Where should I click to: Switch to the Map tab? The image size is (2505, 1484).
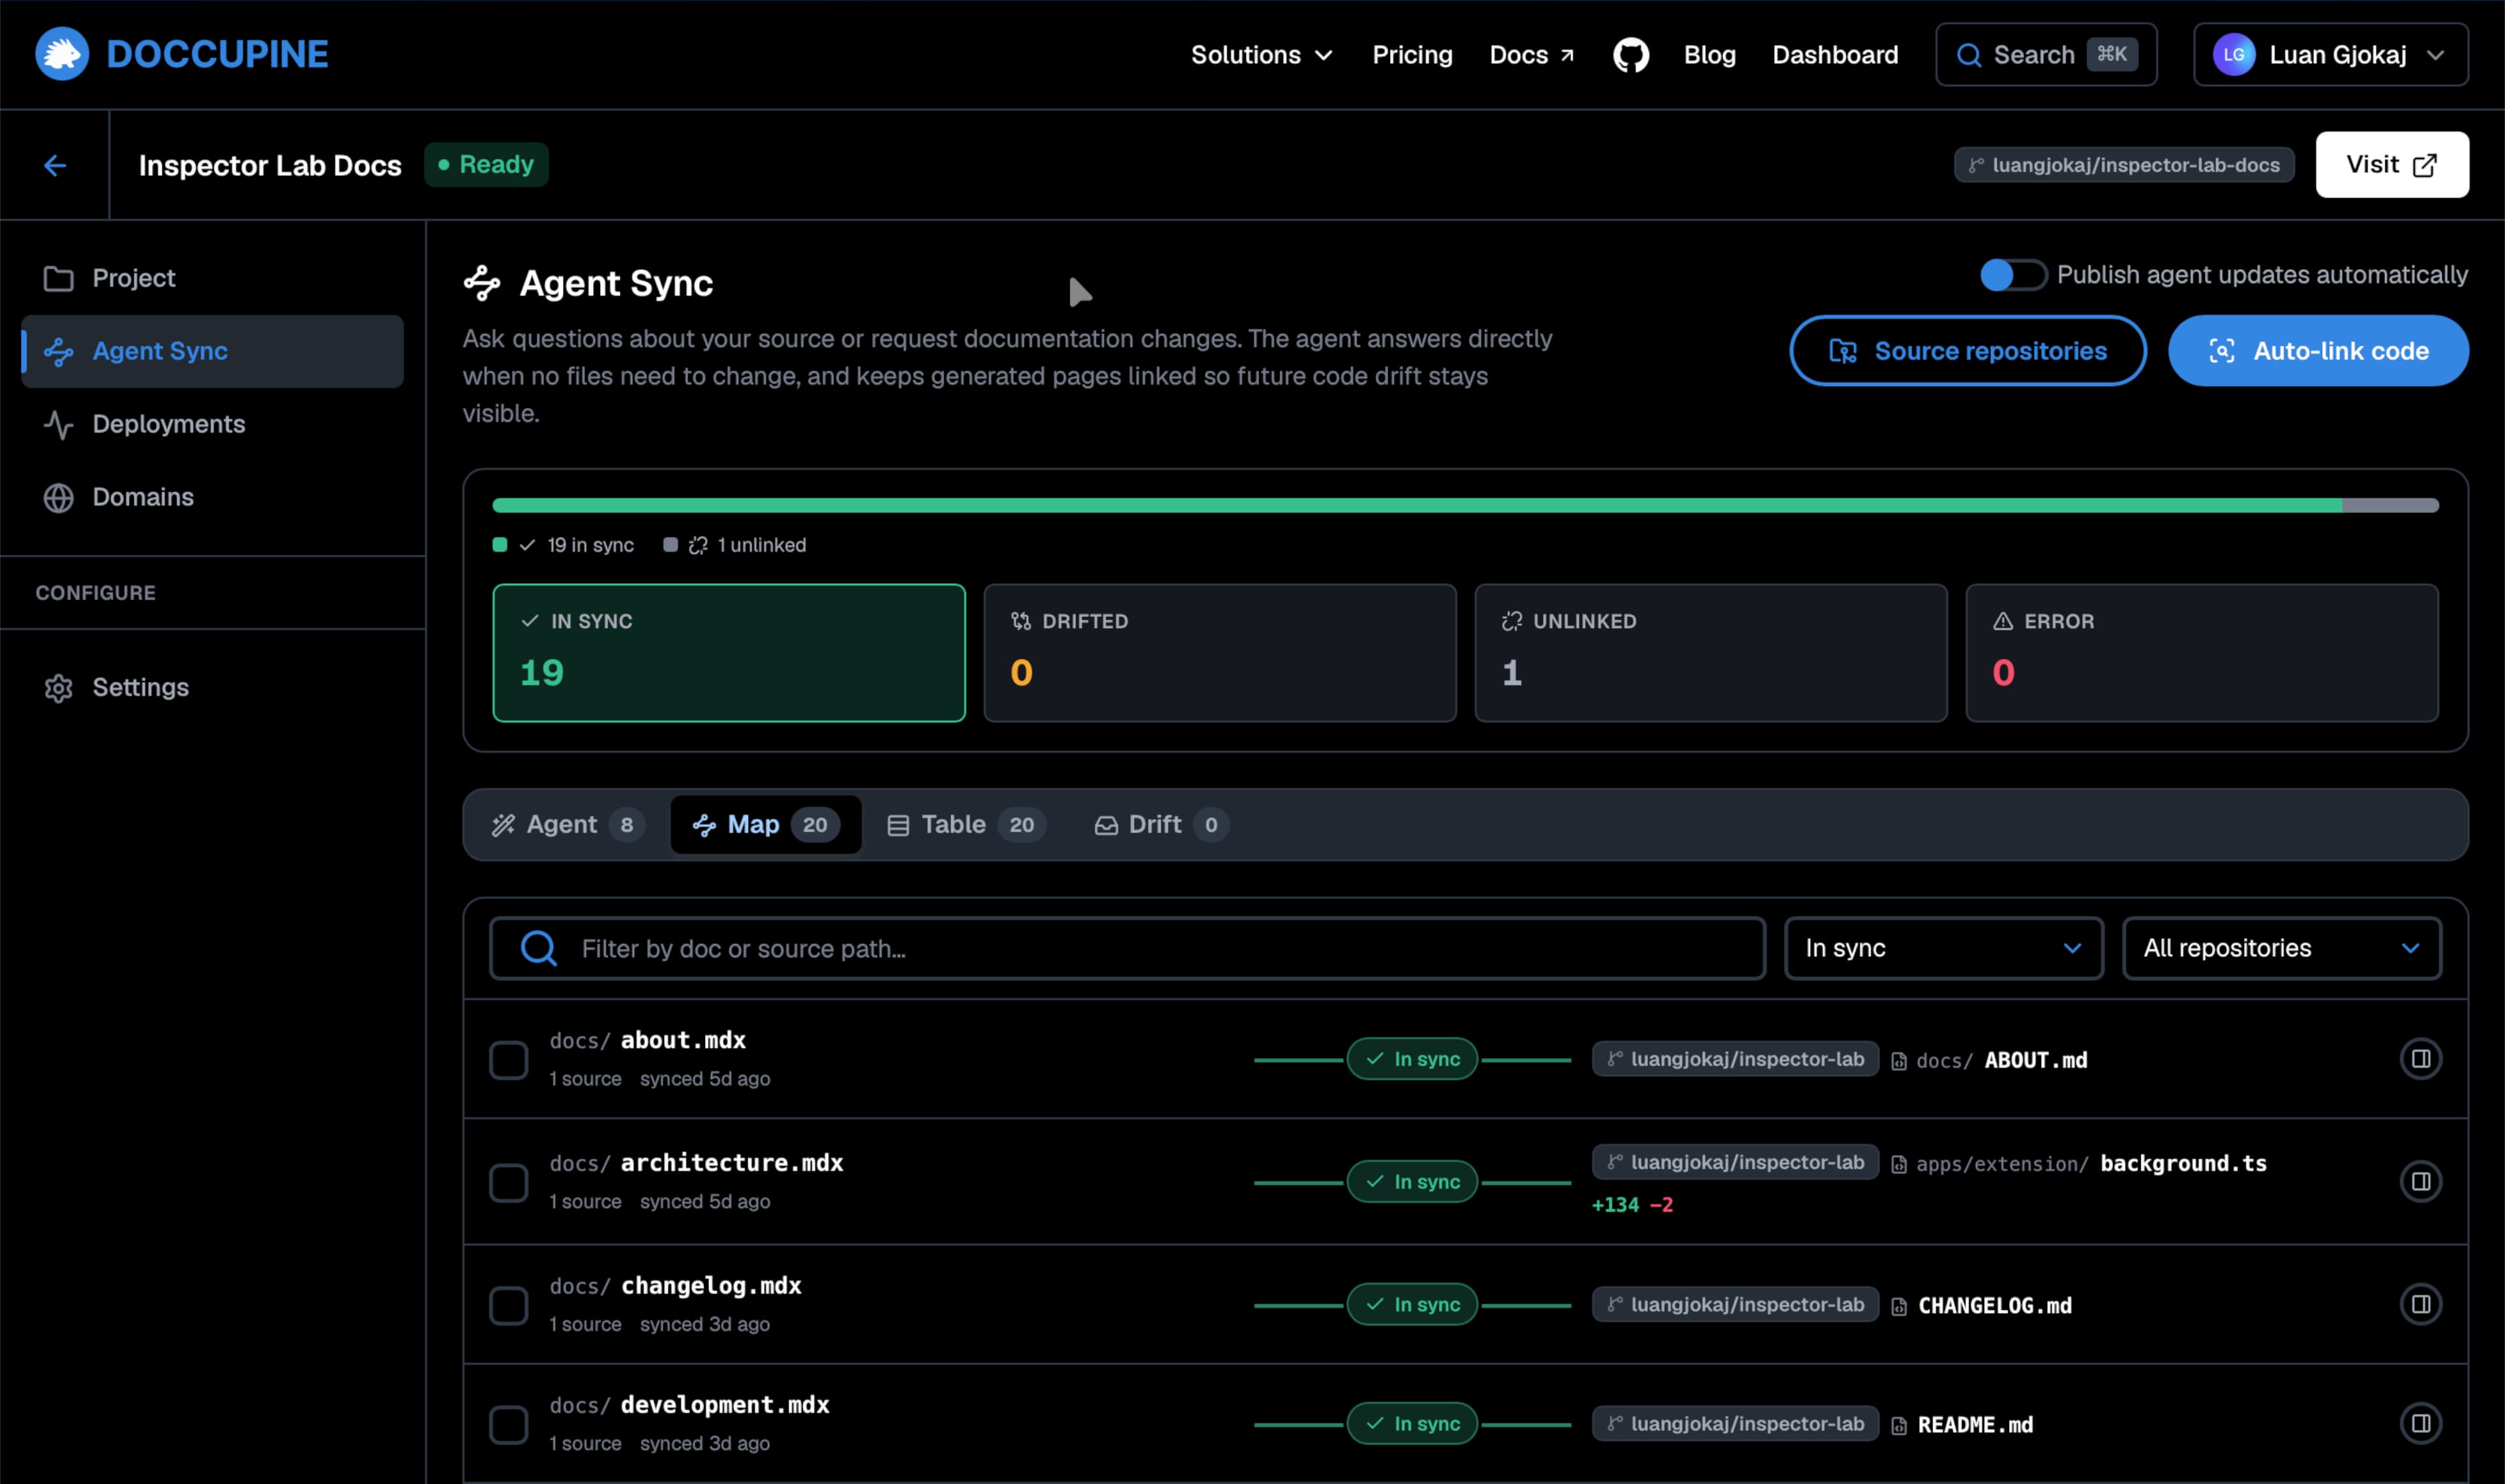pos(765,825)
